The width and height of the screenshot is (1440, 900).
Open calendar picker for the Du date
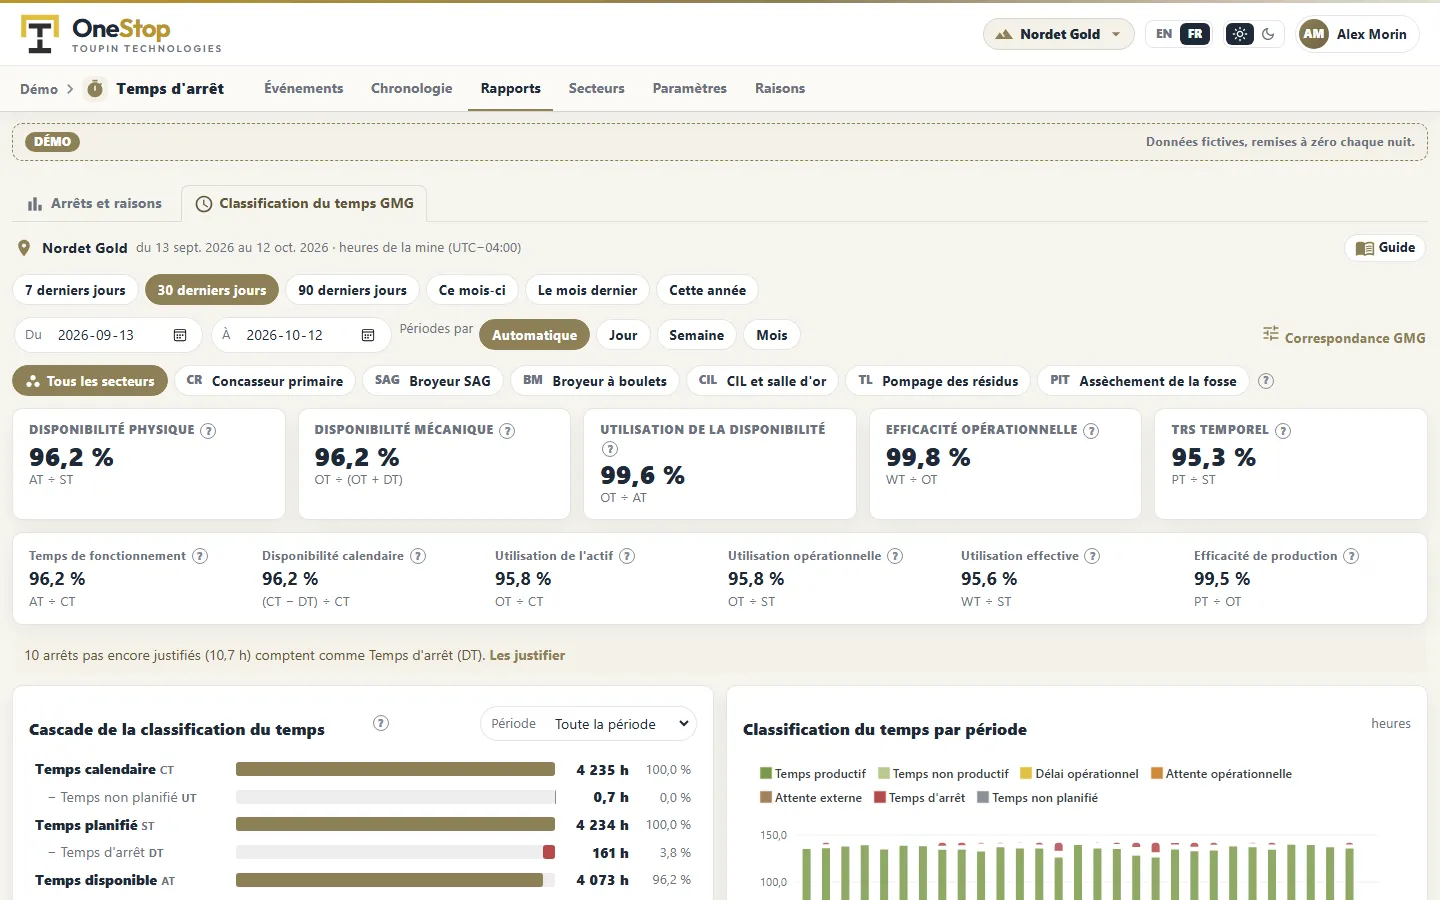(180, 335)
